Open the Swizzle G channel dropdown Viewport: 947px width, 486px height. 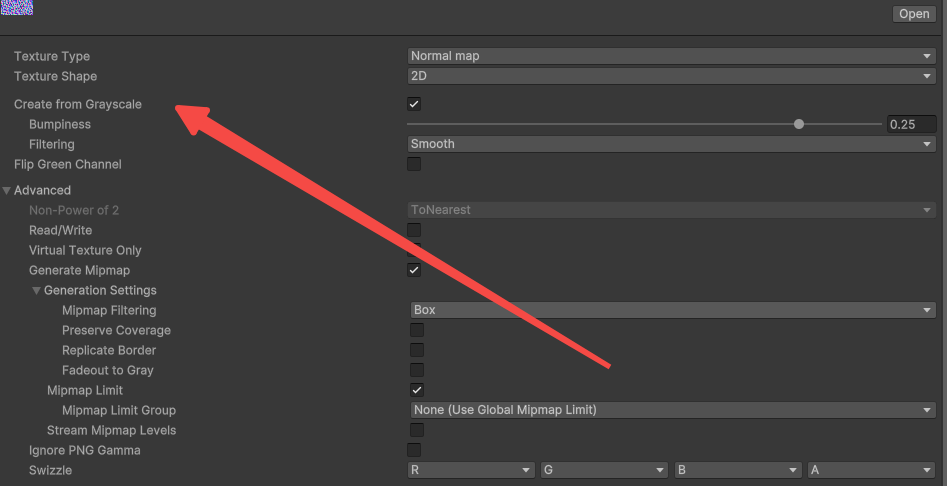coord(605,470)
